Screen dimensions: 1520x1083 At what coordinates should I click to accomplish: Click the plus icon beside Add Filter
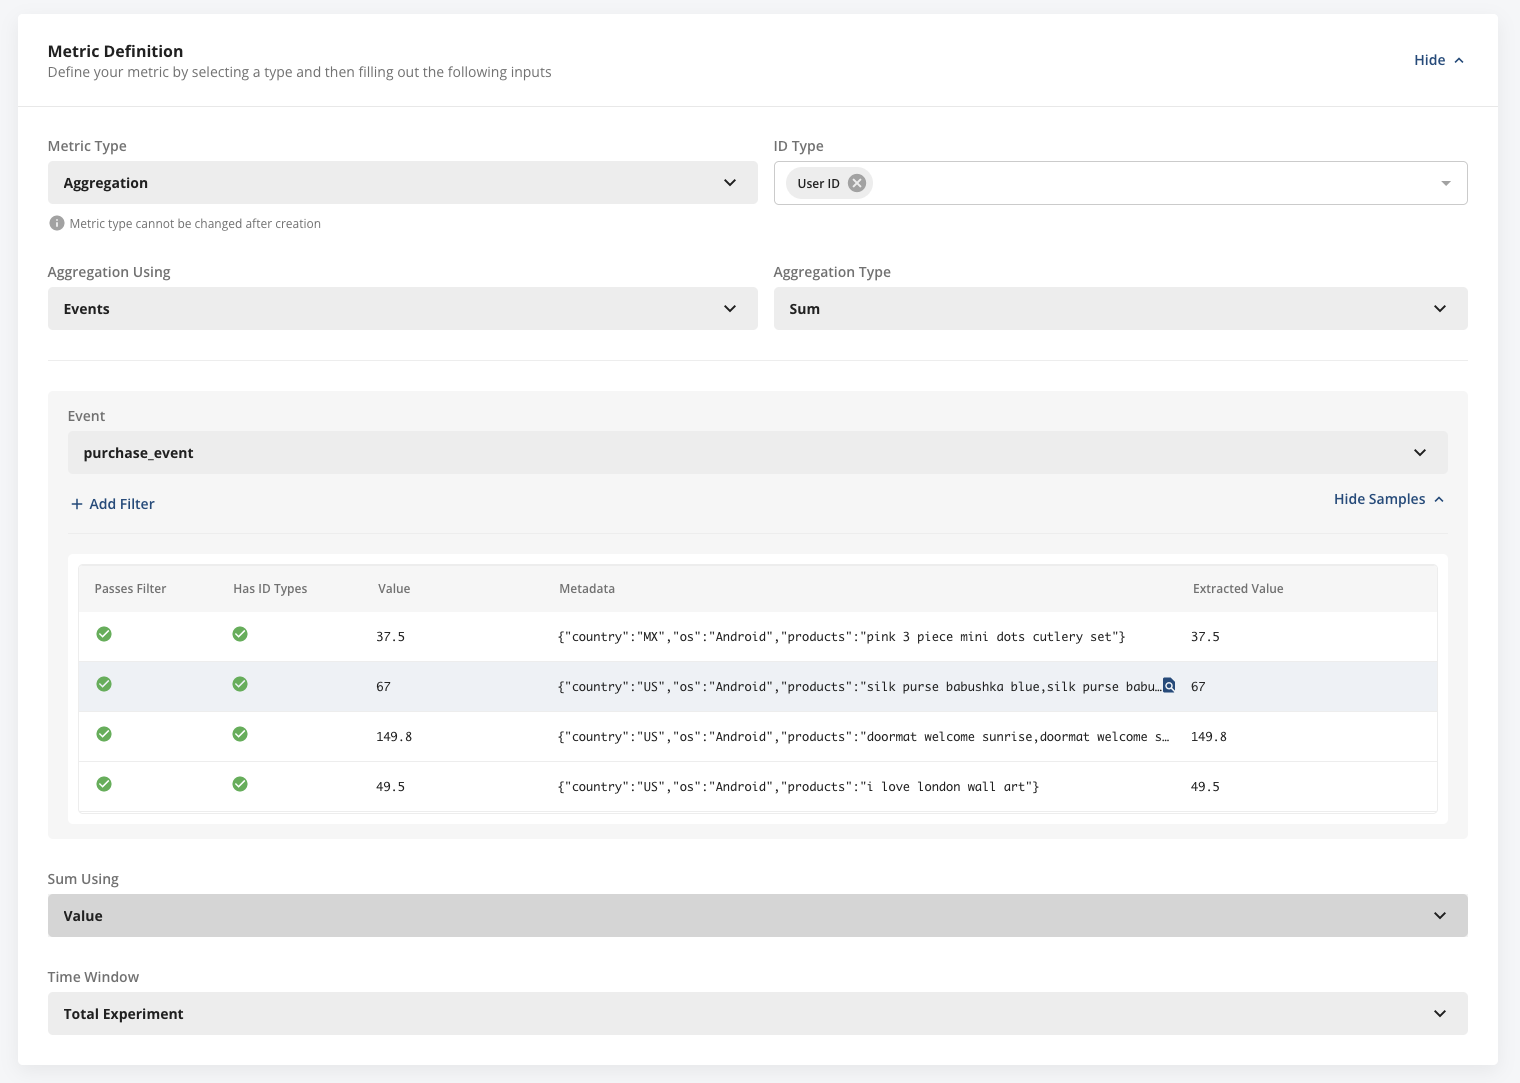tap(77, 503)
